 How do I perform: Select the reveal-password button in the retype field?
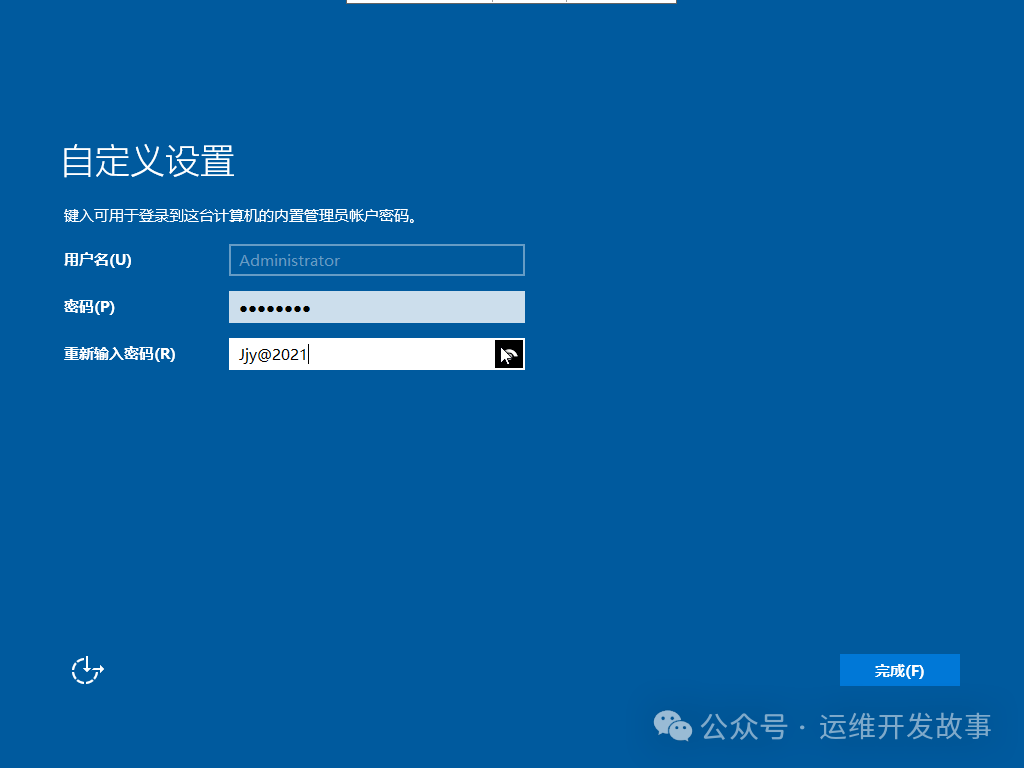point(509,354)
